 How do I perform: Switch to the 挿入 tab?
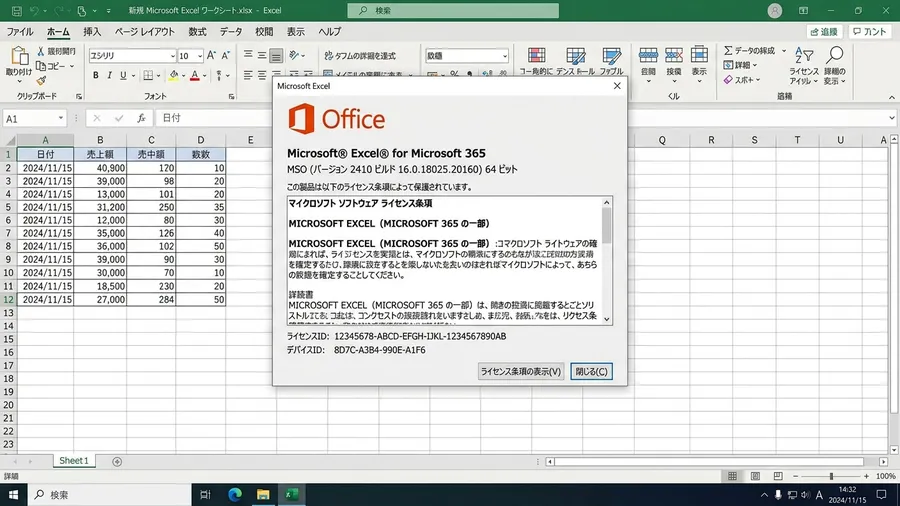click(92, 32)
